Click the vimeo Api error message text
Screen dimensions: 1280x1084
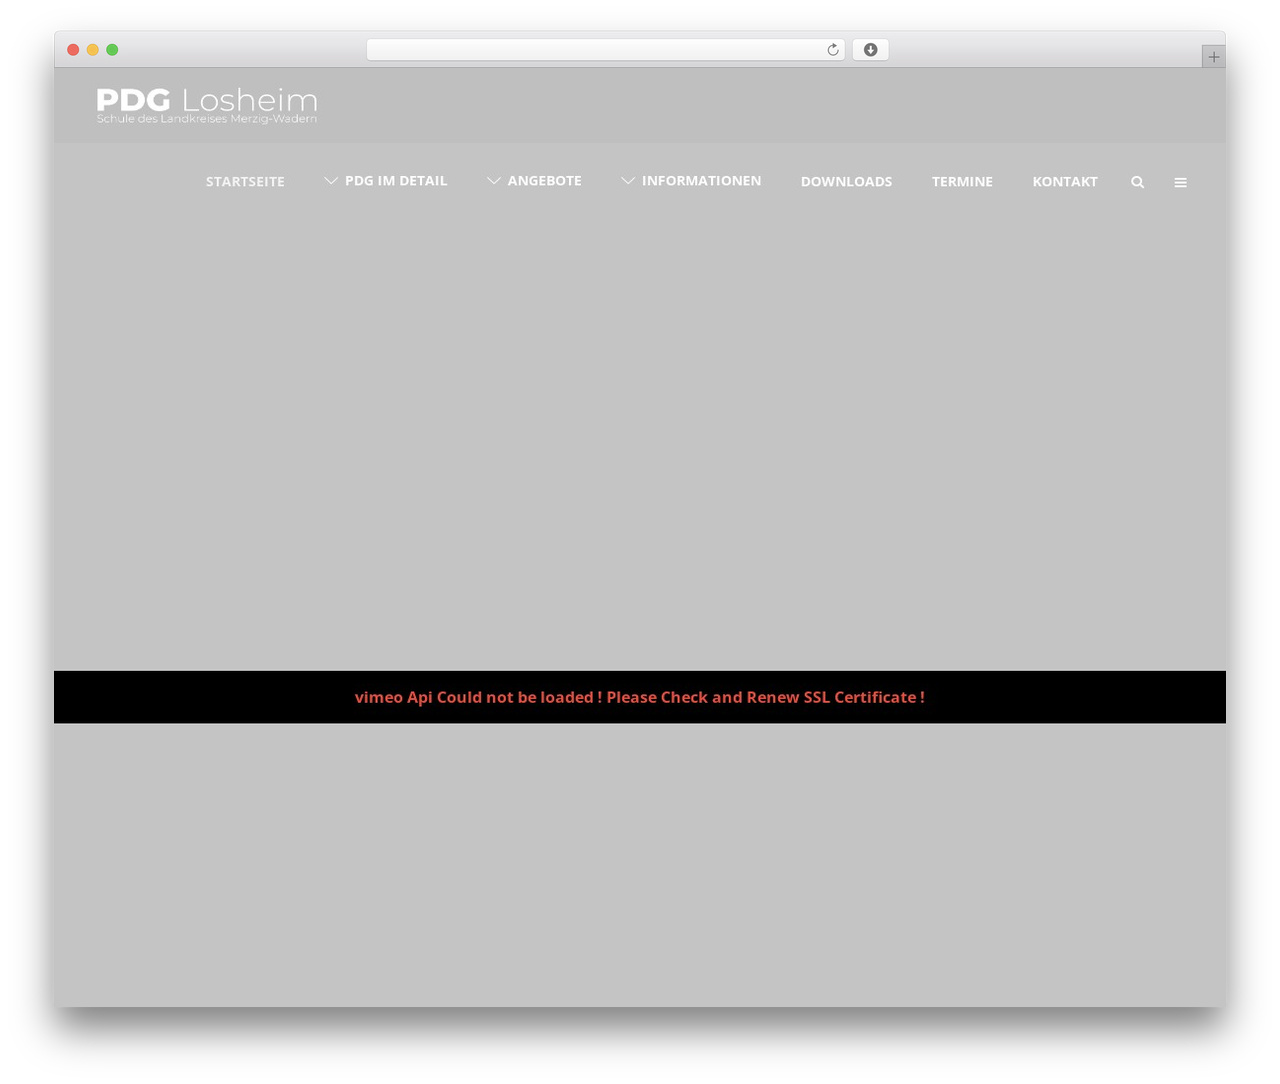click(x=640, y=697)
